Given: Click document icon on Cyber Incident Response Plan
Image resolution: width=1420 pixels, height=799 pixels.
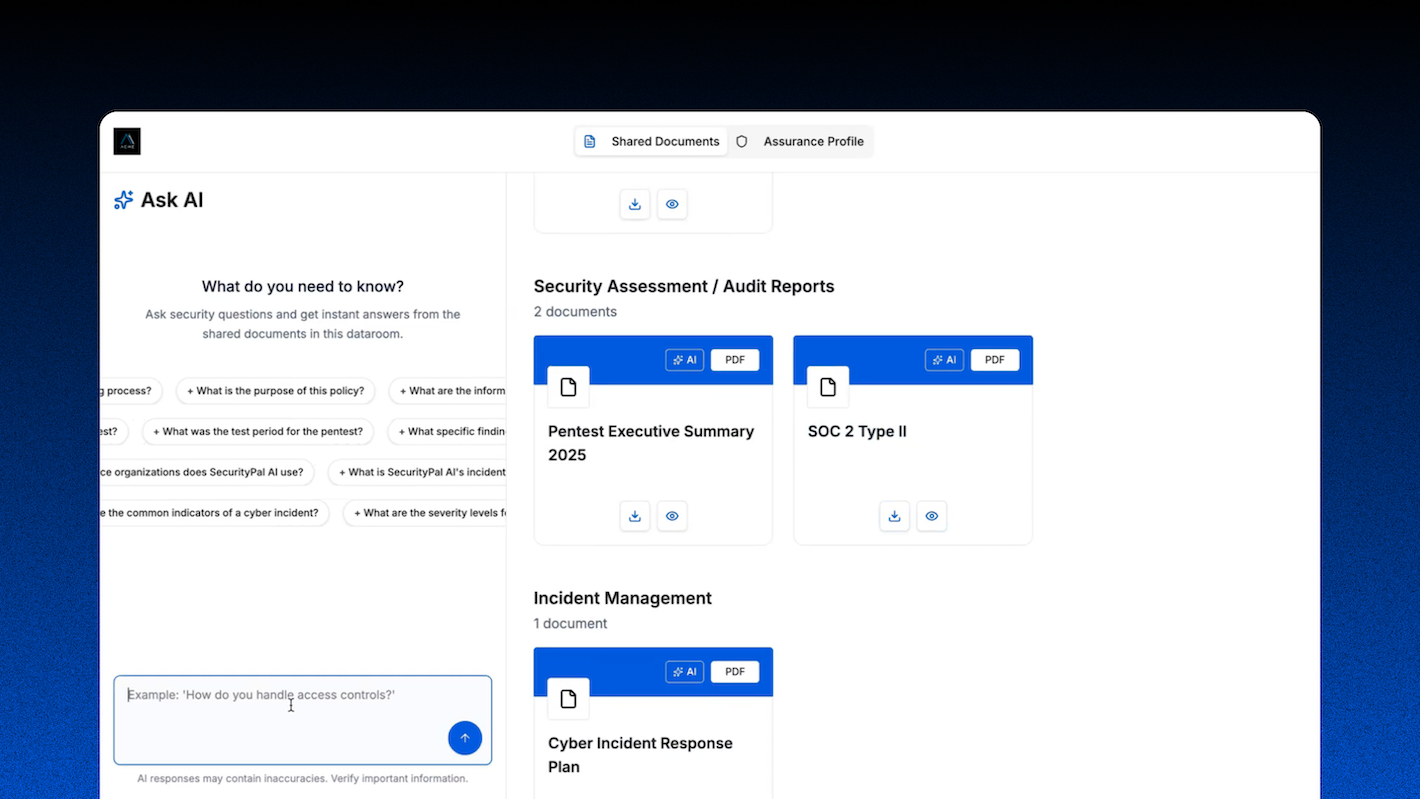Looking at the screenshot, I should [x=569, y=699].
